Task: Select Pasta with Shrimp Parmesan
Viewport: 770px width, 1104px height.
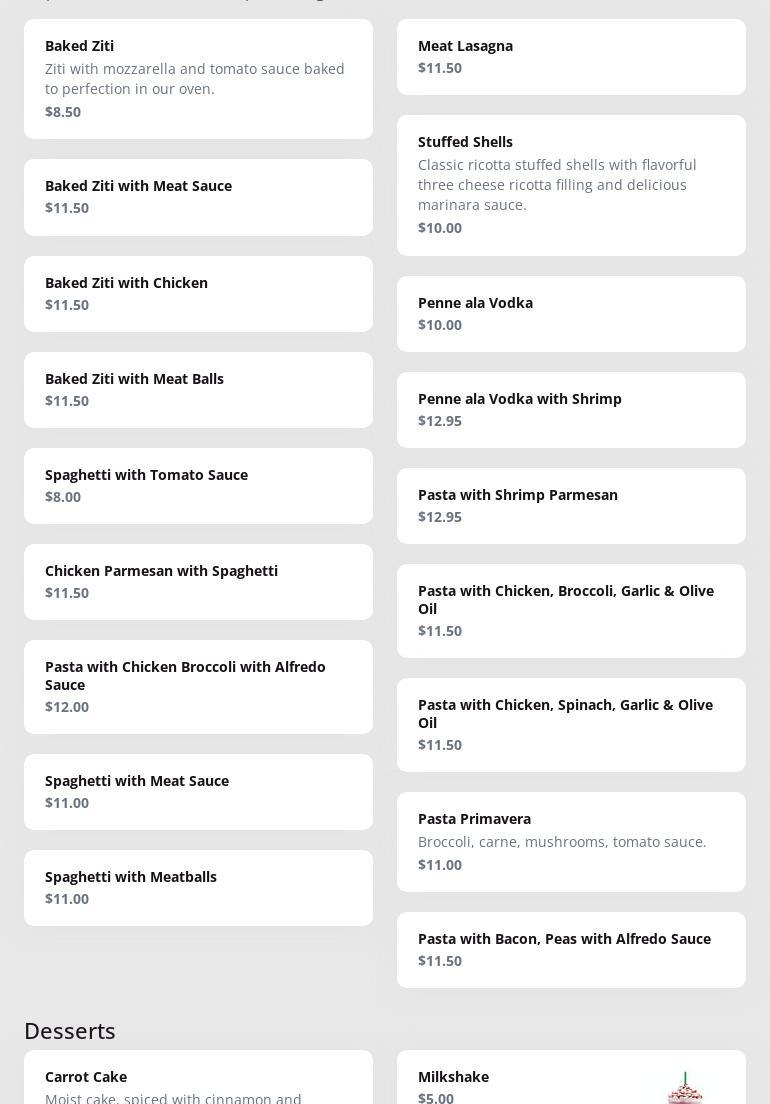Action: pyautogui.click(x=571, y=506)
